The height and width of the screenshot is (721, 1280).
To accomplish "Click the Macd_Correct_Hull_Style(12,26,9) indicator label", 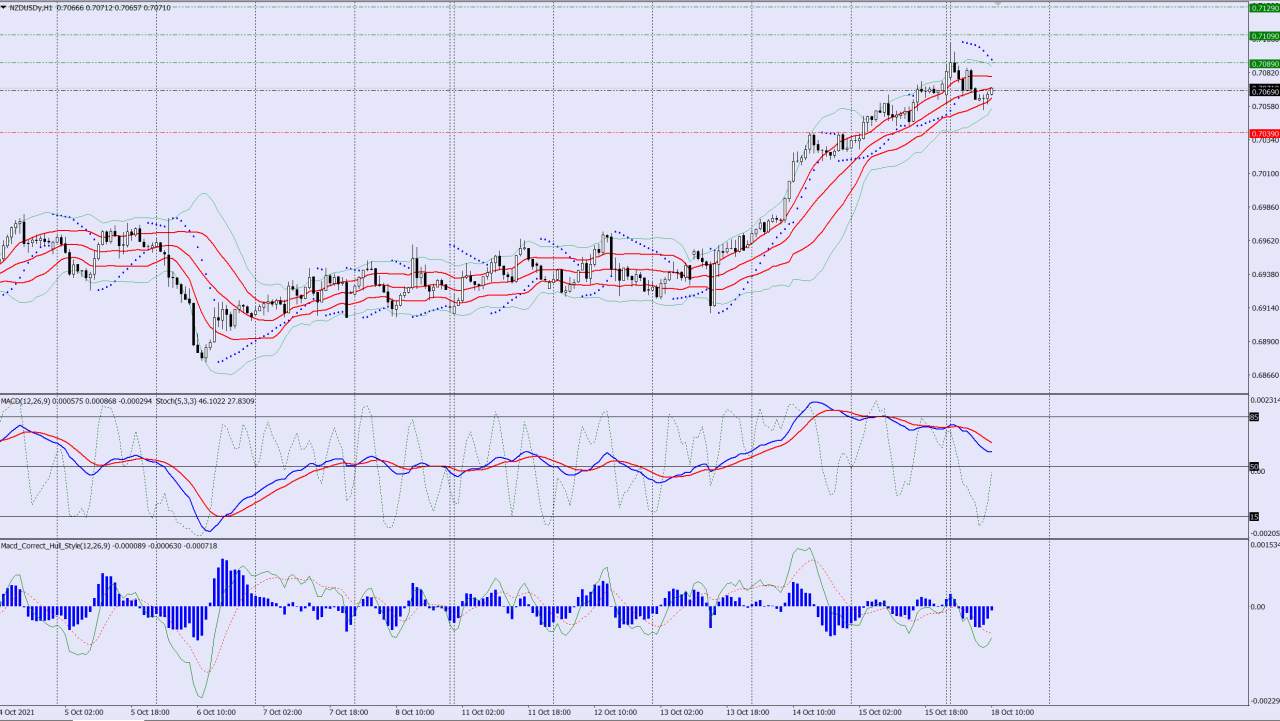I will click(56, 546).
